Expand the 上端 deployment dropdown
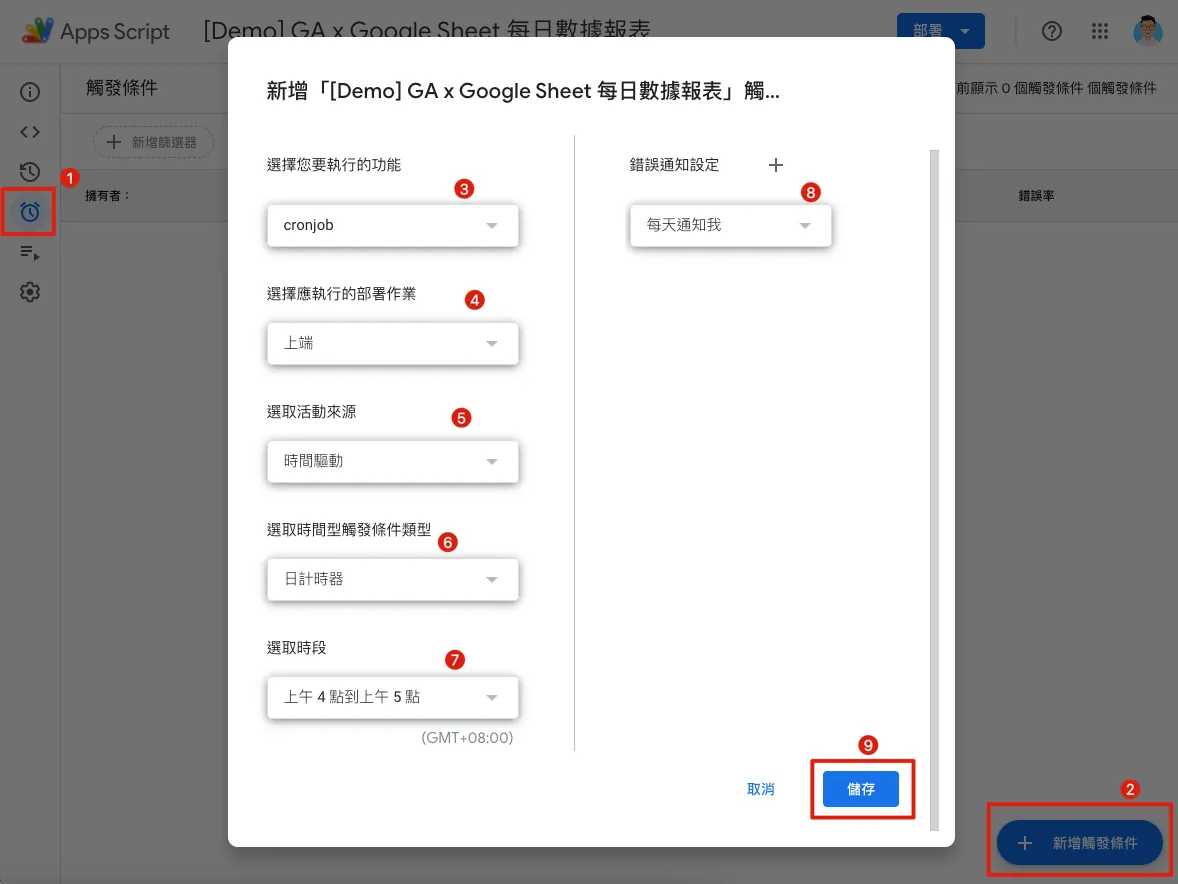Viewport: 1178px width, 884px height. (x=392, y=343)
